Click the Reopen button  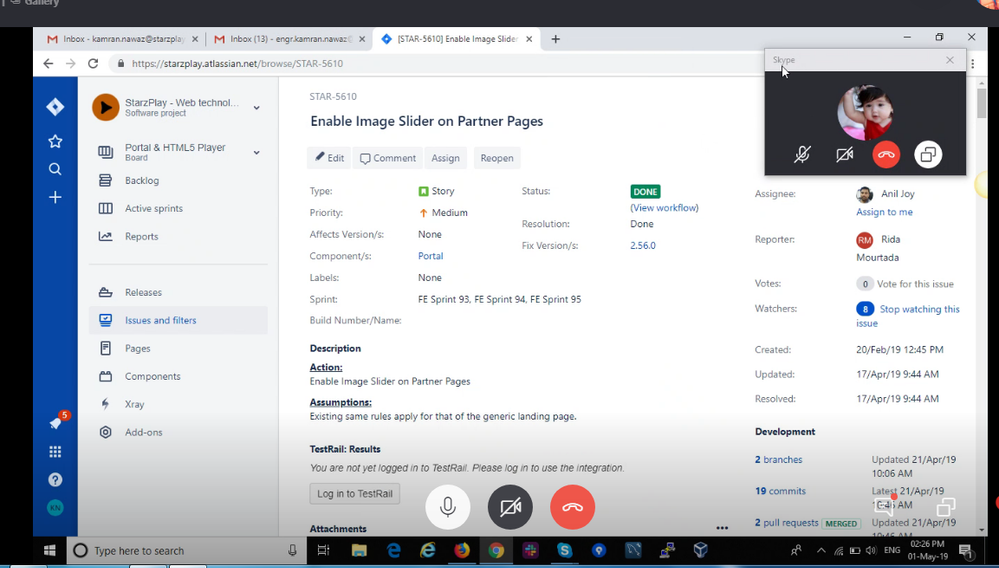point(497,158)
